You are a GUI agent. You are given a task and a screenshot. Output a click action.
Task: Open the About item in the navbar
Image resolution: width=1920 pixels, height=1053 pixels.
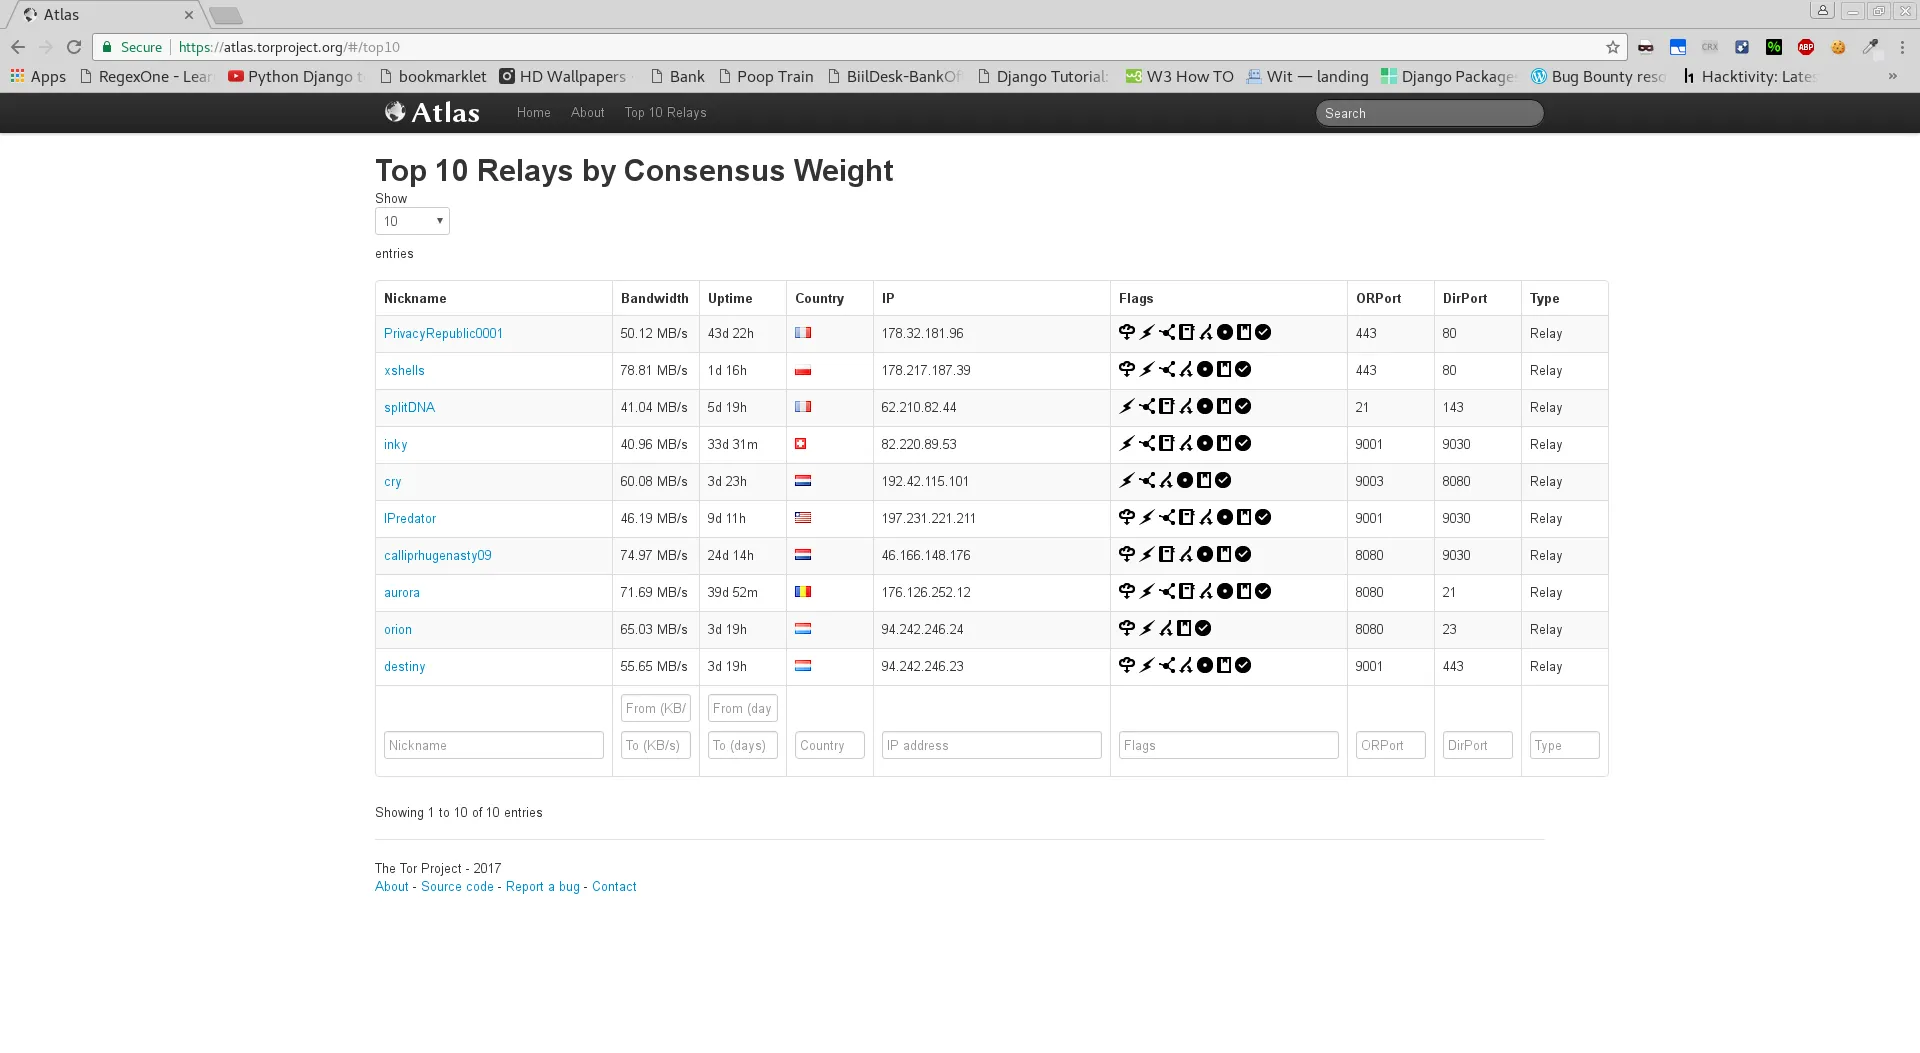(x=588, y=113)
